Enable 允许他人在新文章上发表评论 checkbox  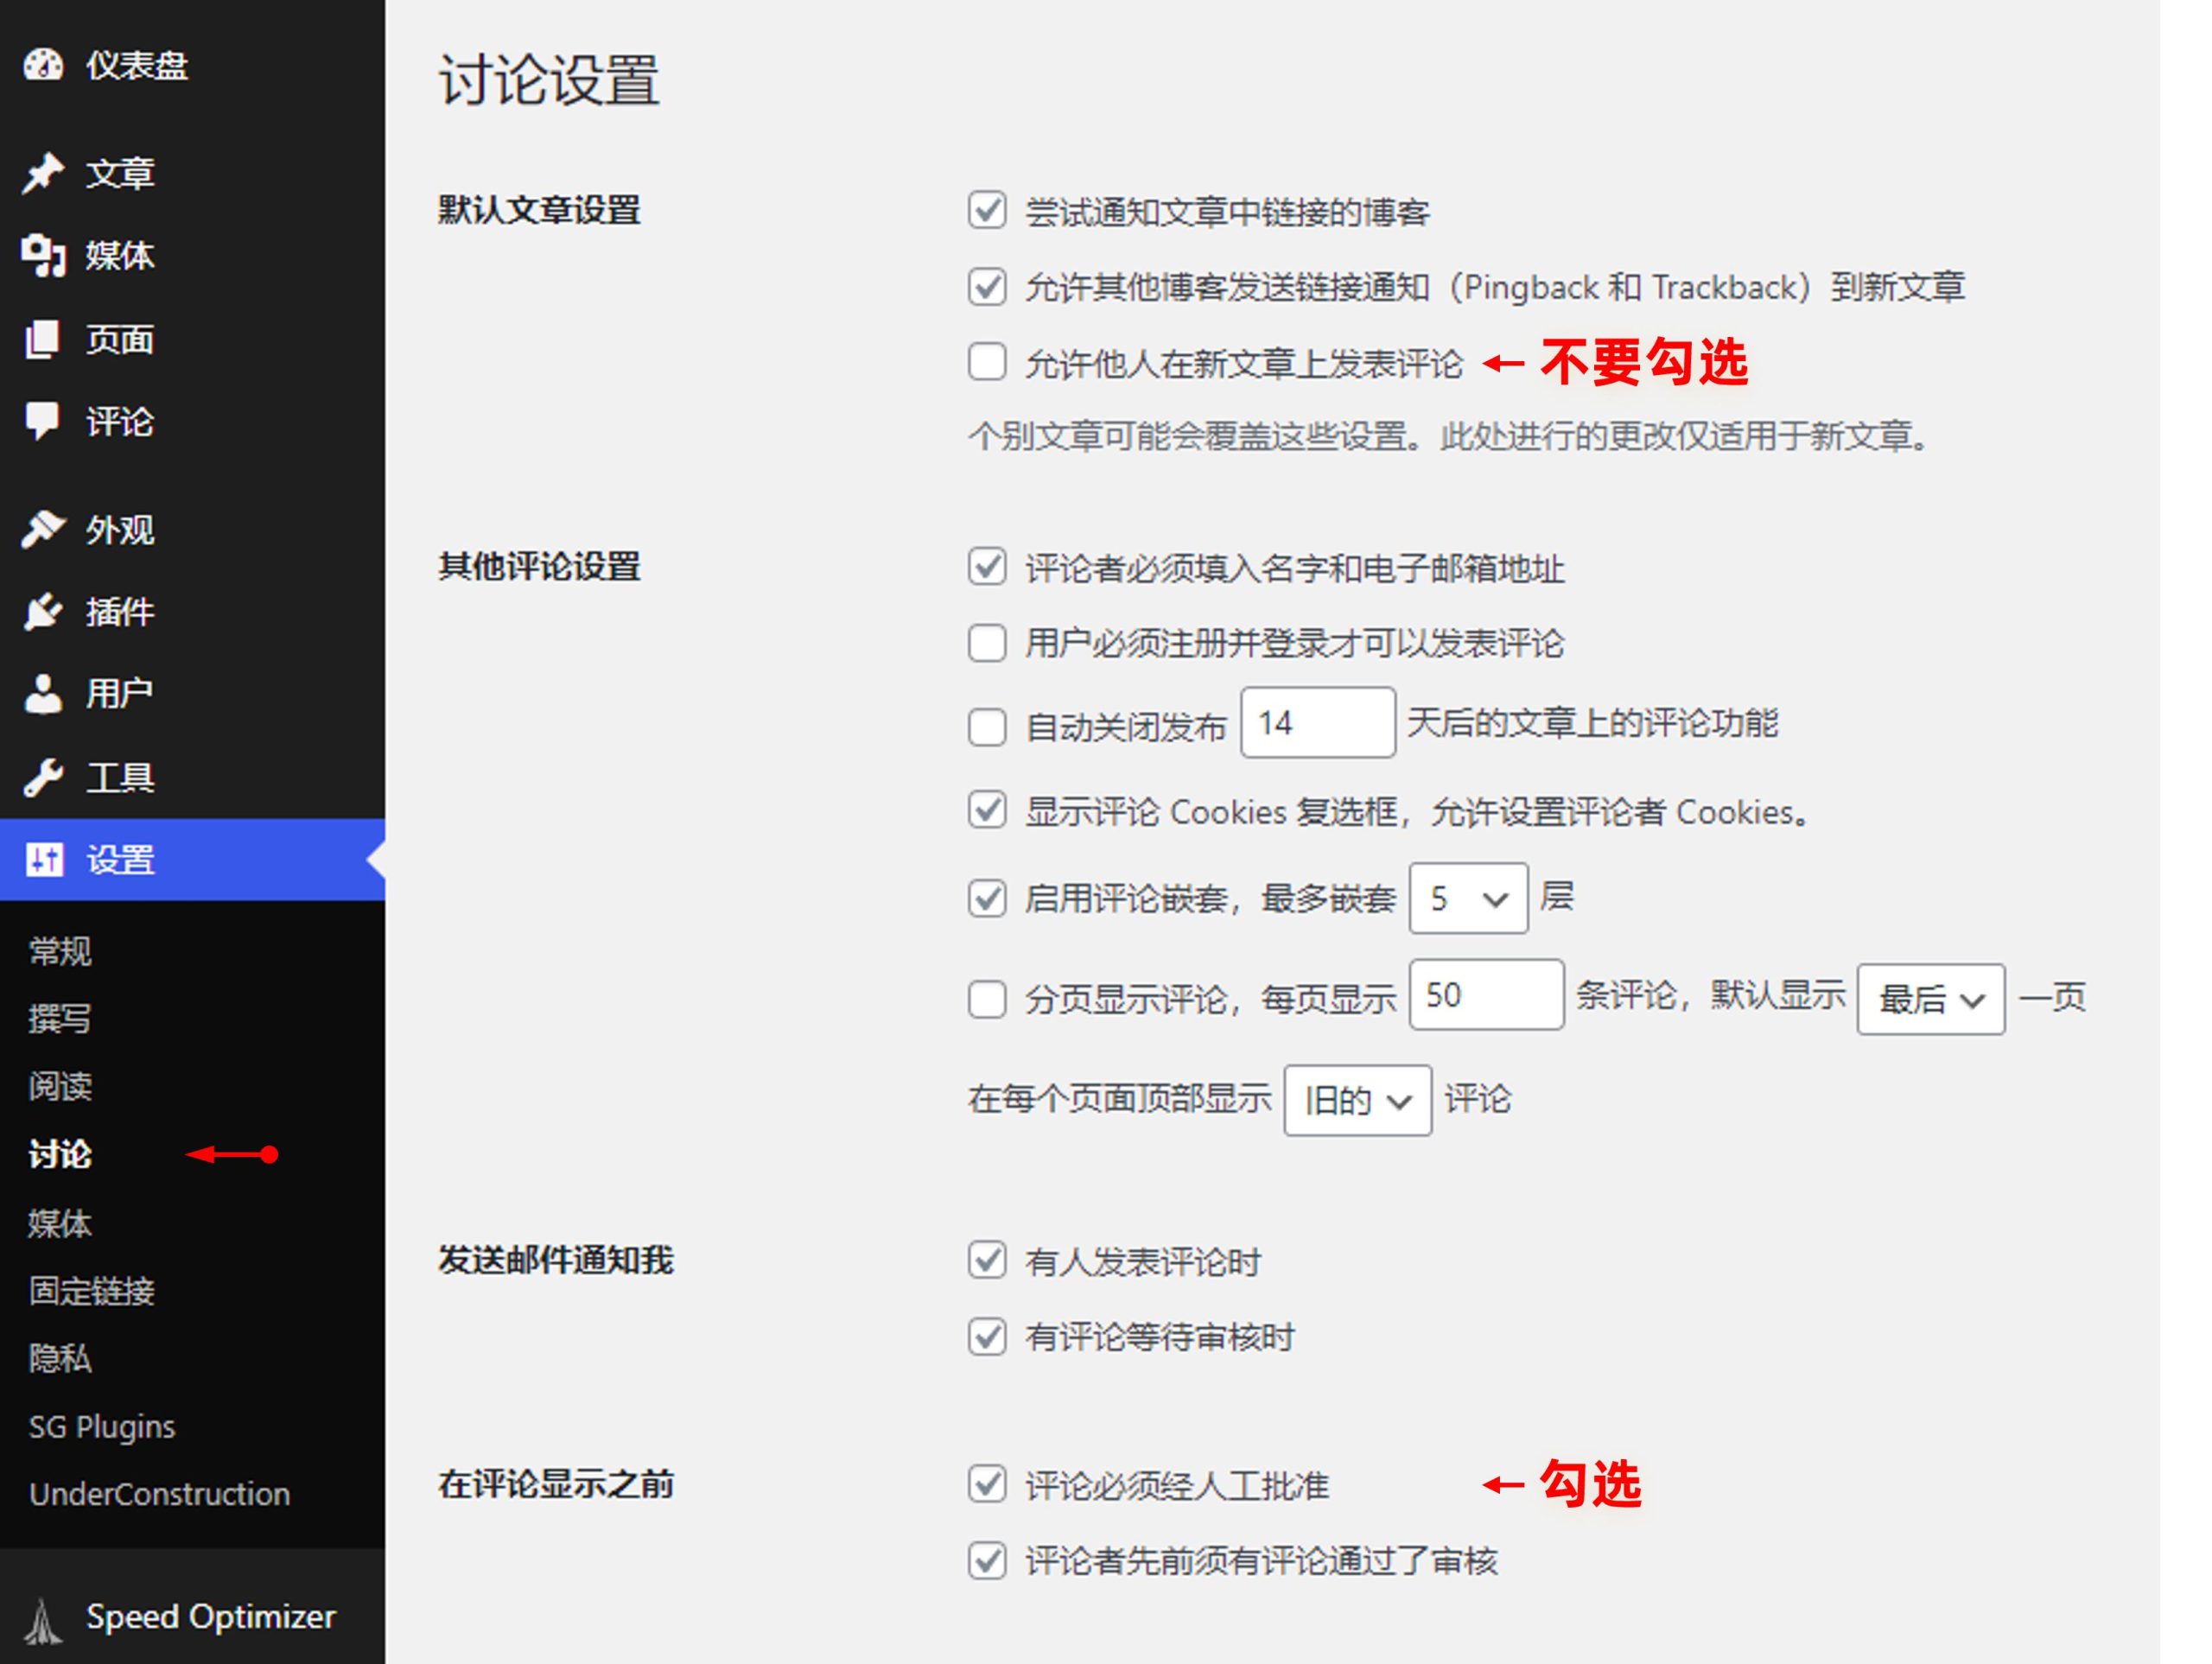[986, 362]
